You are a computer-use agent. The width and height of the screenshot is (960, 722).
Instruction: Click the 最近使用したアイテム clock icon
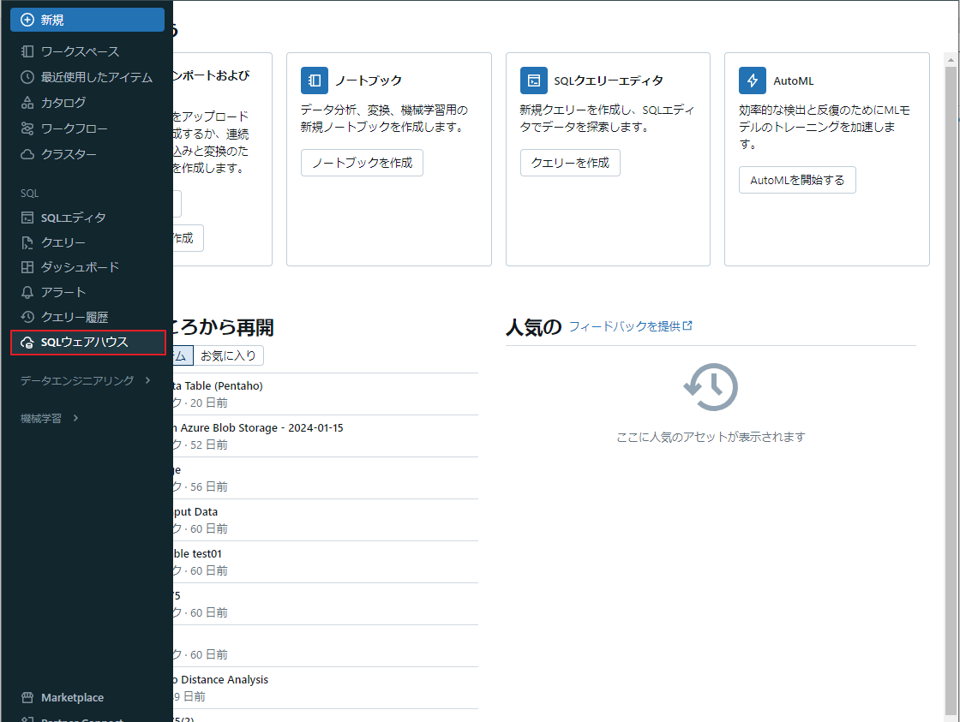click(28, 77)
